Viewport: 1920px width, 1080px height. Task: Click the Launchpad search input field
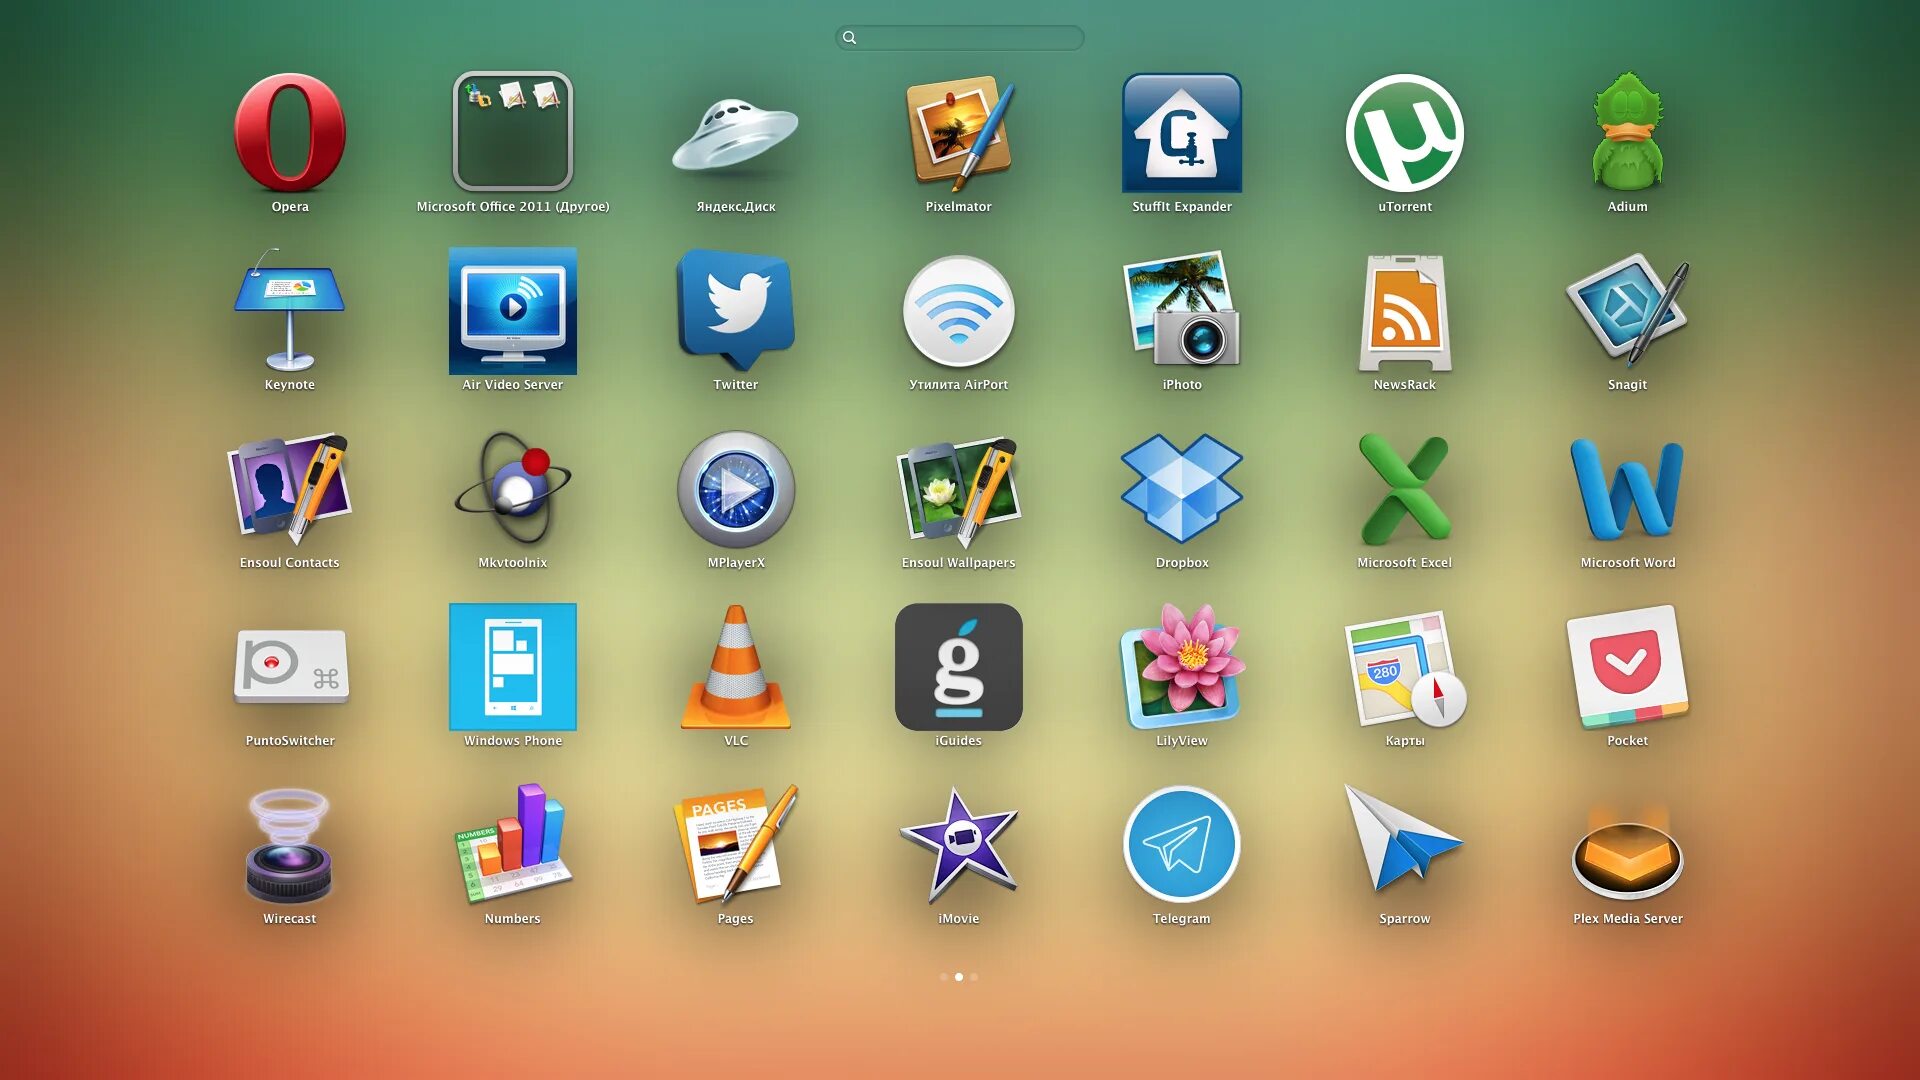960,36
